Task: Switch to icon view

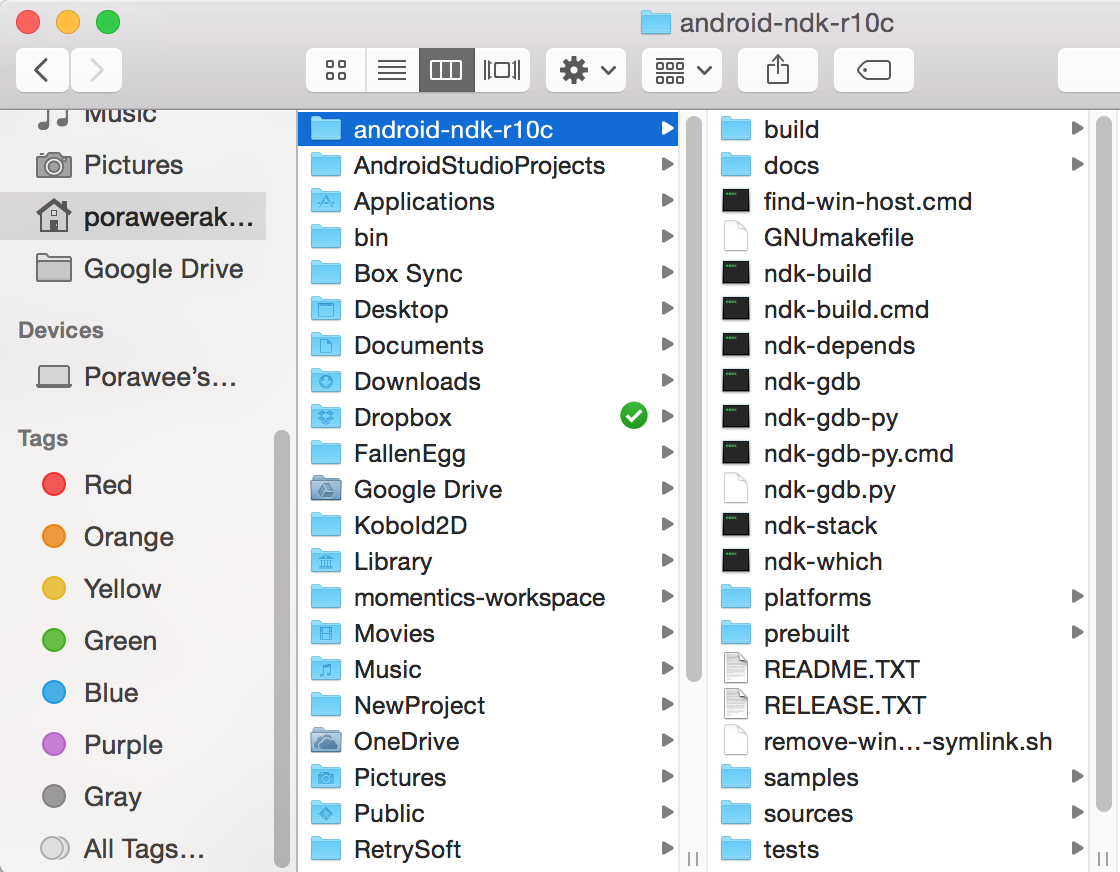Action: 336,70
